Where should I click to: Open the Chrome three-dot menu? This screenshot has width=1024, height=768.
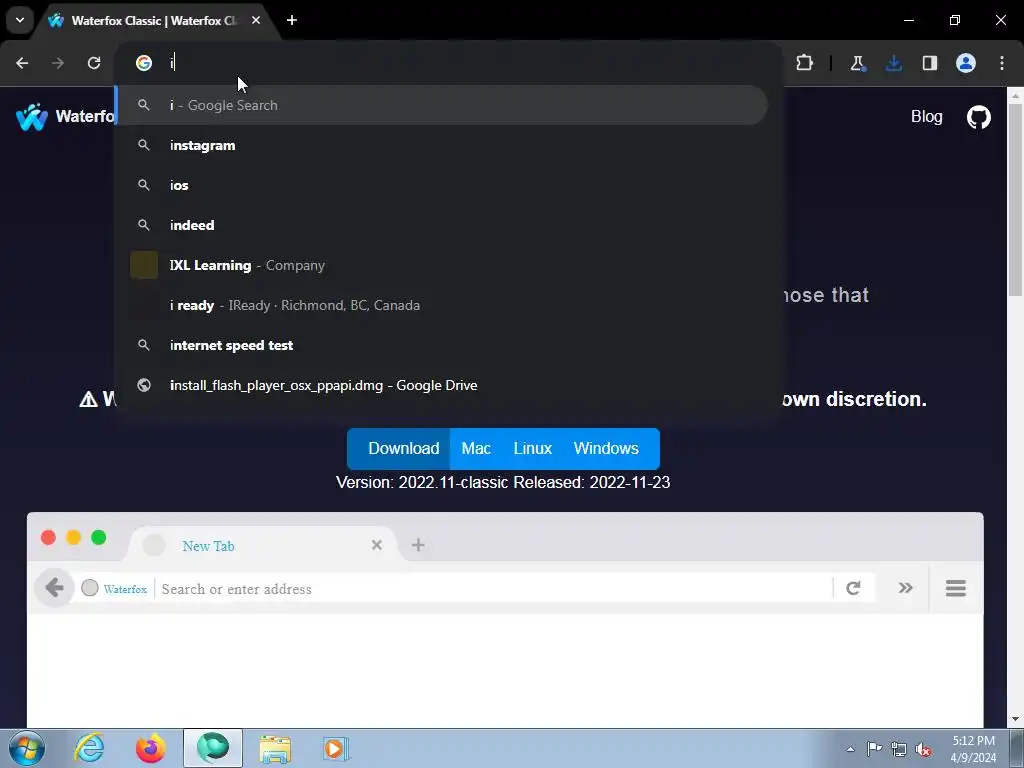(1002, 63)
